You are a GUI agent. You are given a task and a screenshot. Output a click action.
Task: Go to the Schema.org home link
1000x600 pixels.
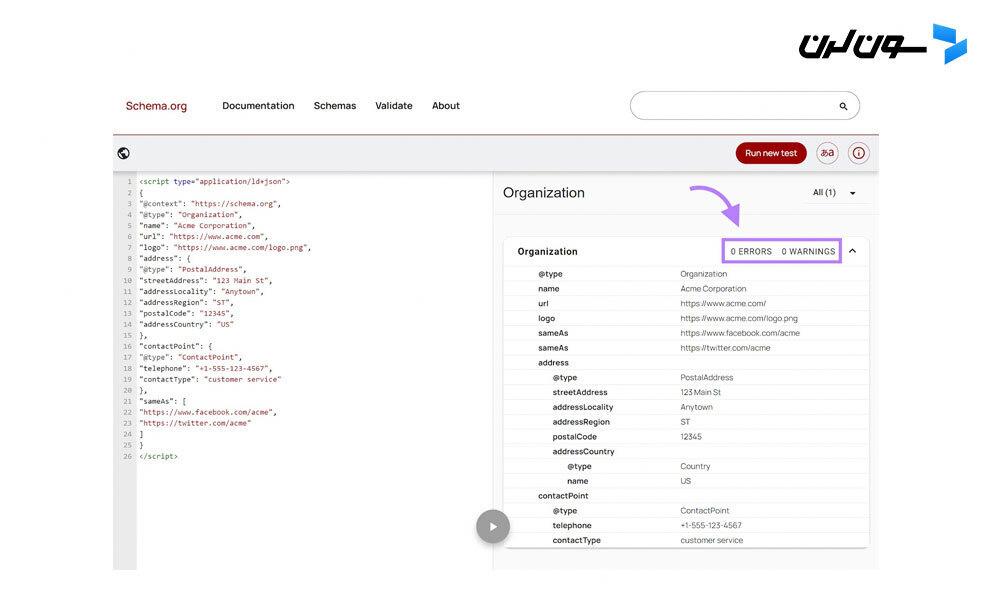pos(156,106)
